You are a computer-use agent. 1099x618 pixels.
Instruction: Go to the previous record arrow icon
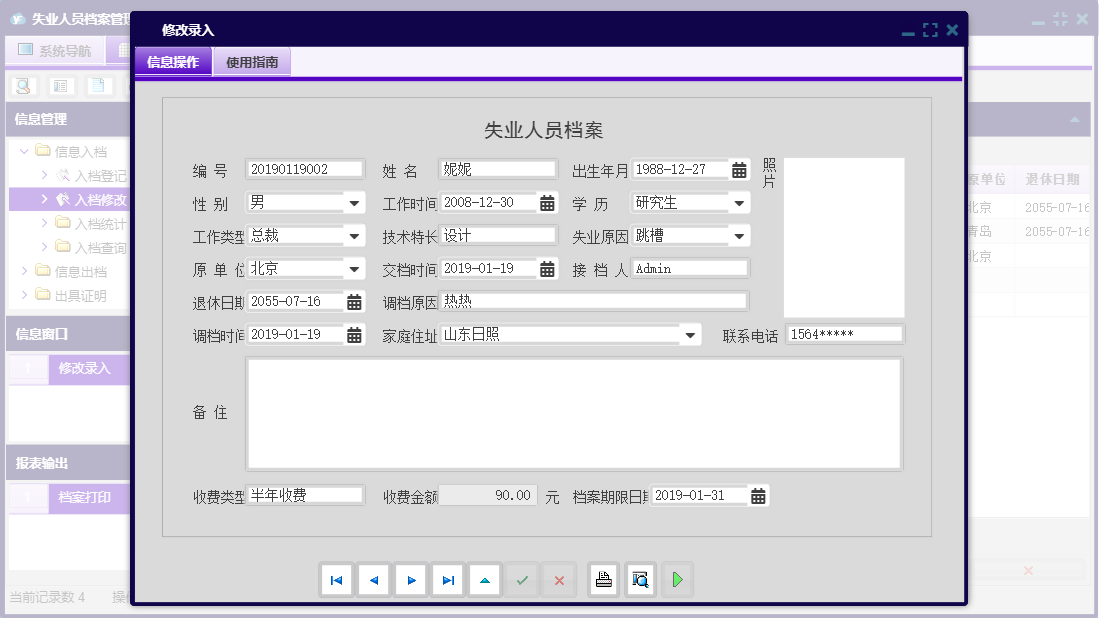point(374,579)
